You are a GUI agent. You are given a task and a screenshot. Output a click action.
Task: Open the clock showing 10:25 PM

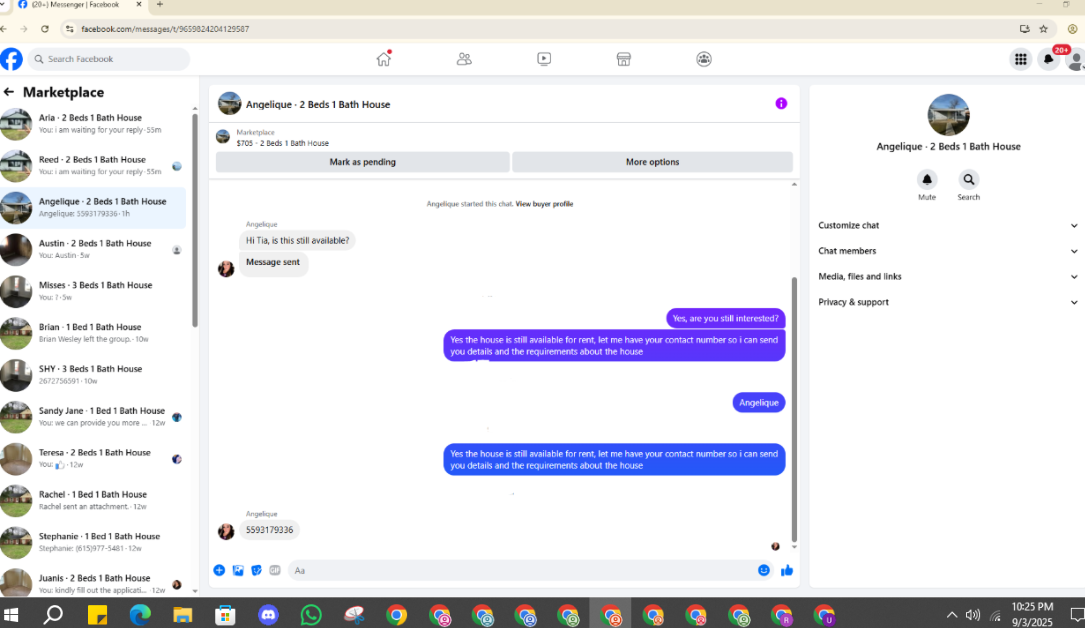point(1032,614)
